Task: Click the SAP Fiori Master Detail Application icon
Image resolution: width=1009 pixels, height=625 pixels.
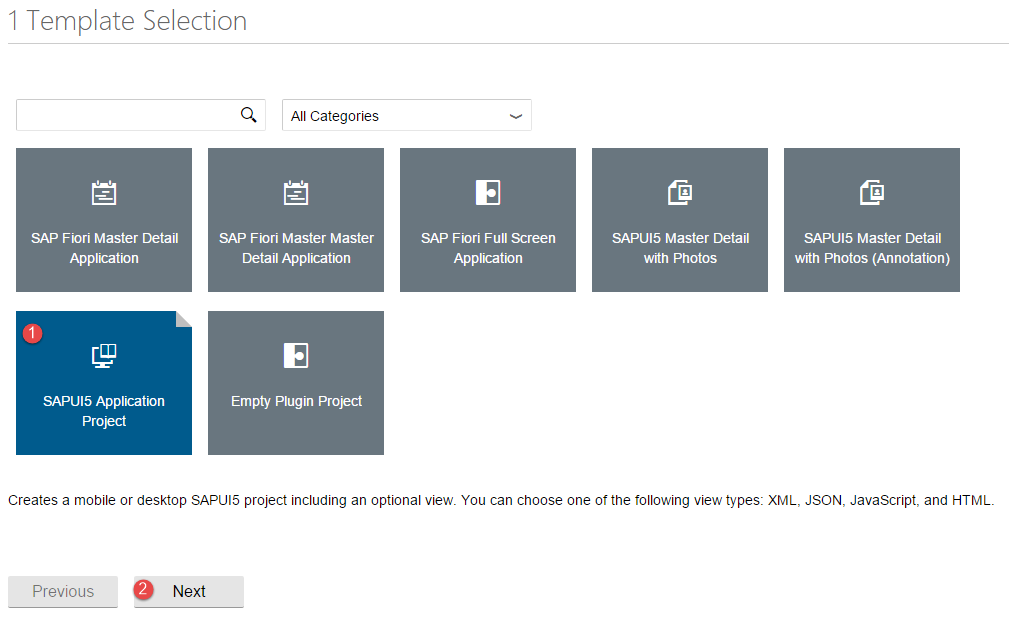Action: pos(104,192)
